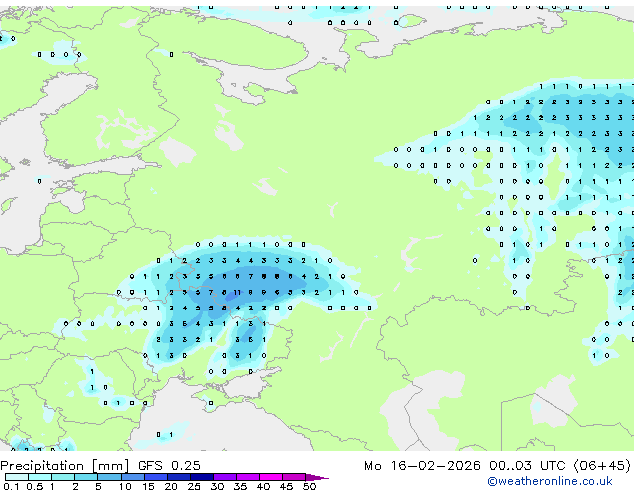Choose the 20–25 mm dark blue swatch
The image size is (634, 490).
point(178,477)
